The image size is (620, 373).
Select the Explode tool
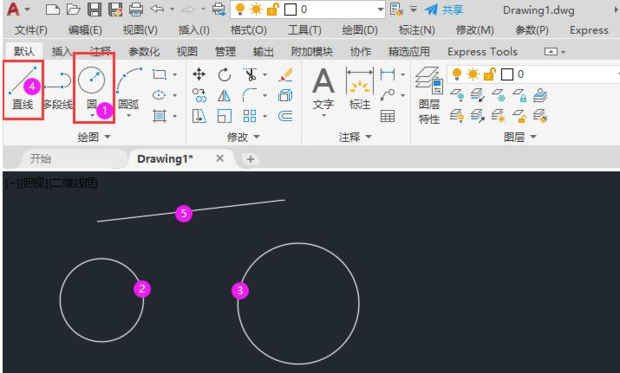285,95
